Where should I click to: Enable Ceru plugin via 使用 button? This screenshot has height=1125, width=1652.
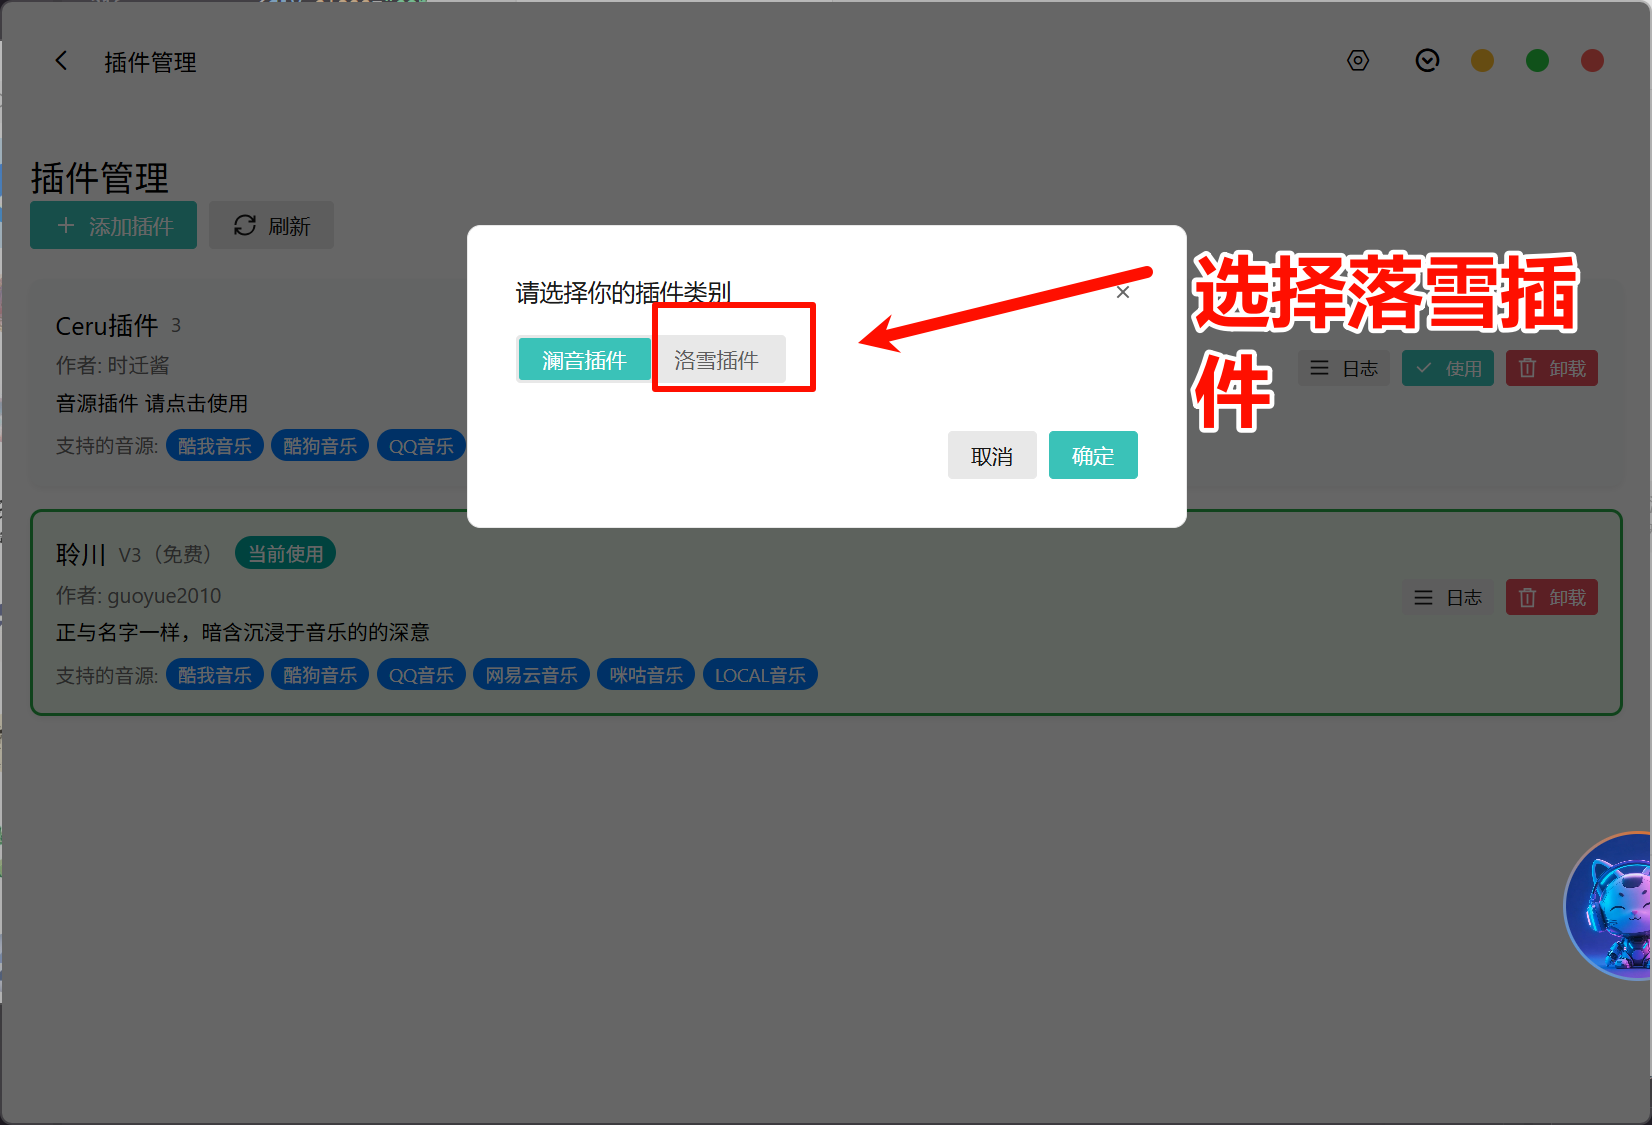[1448, 369]
